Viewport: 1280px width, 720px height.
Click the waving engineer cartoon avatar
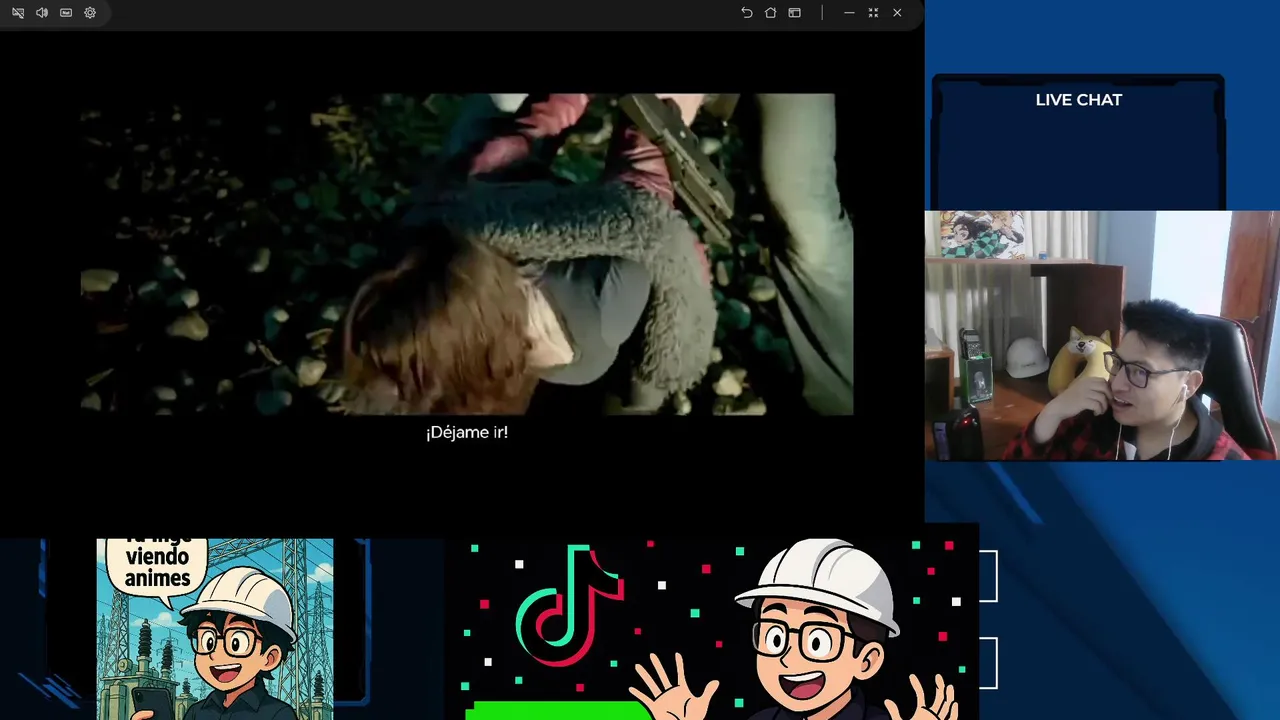(798, 630)
